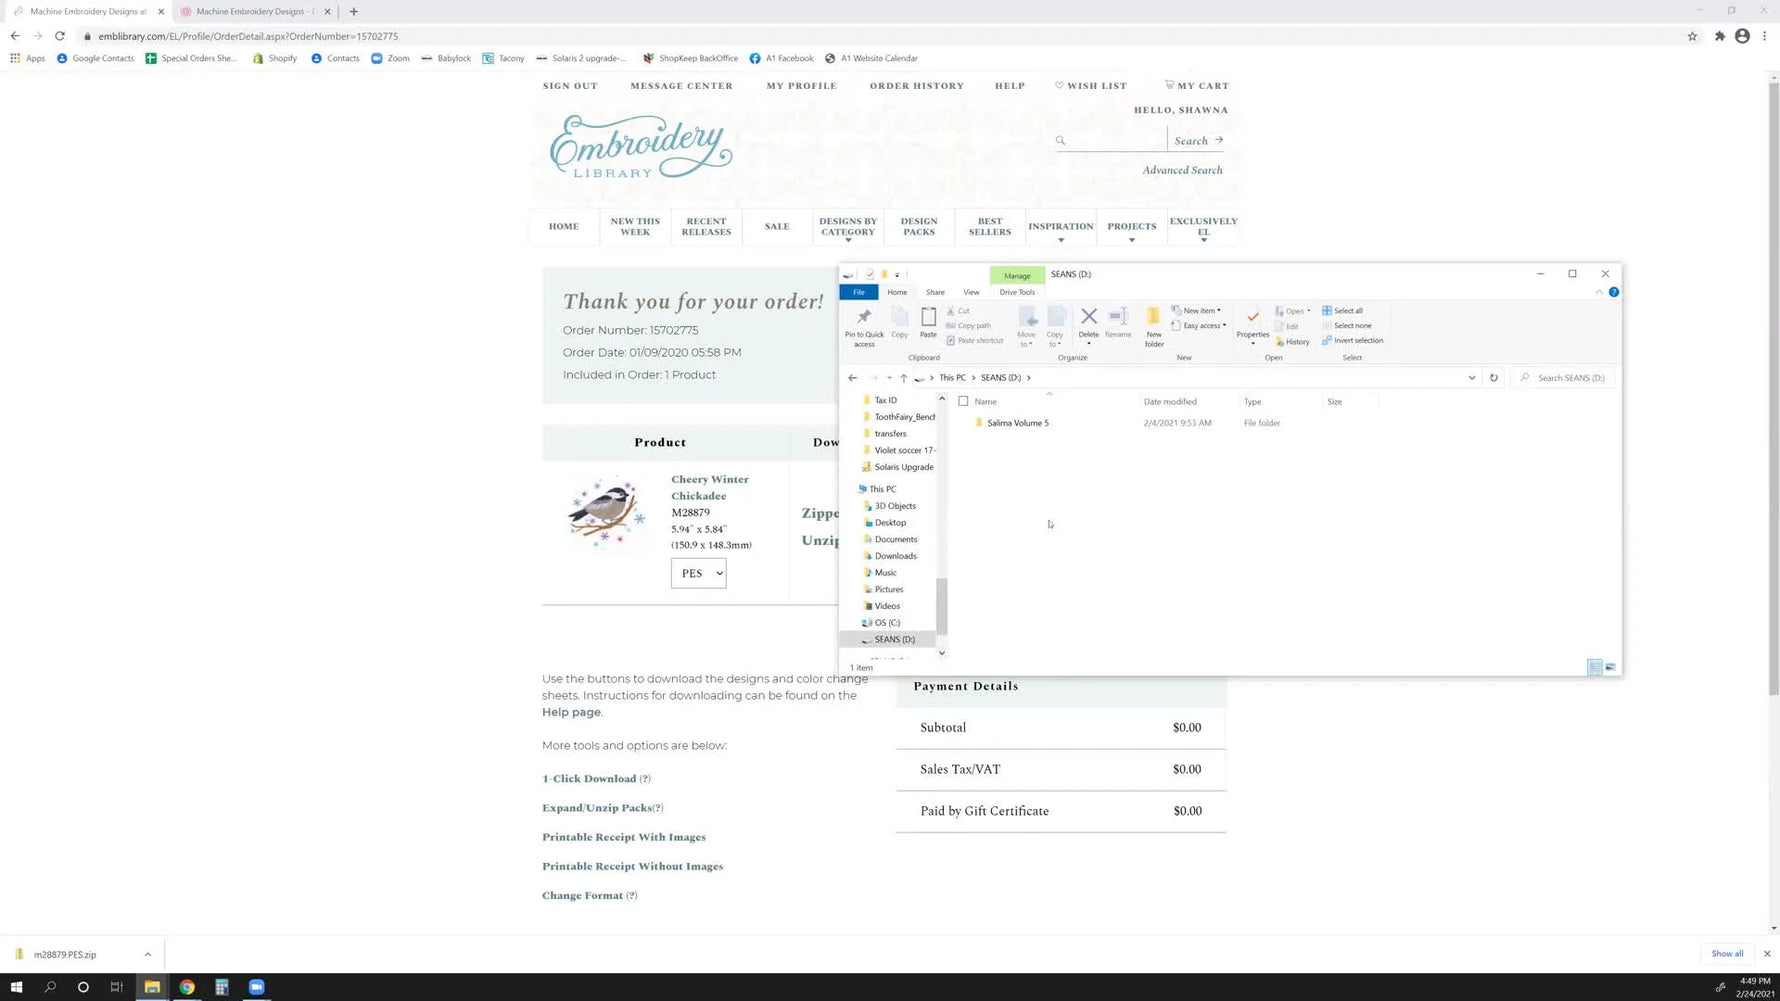Bookmark this page with the star icon
Viewport: 1780px width, 1001px height.
pos(1692,36)
